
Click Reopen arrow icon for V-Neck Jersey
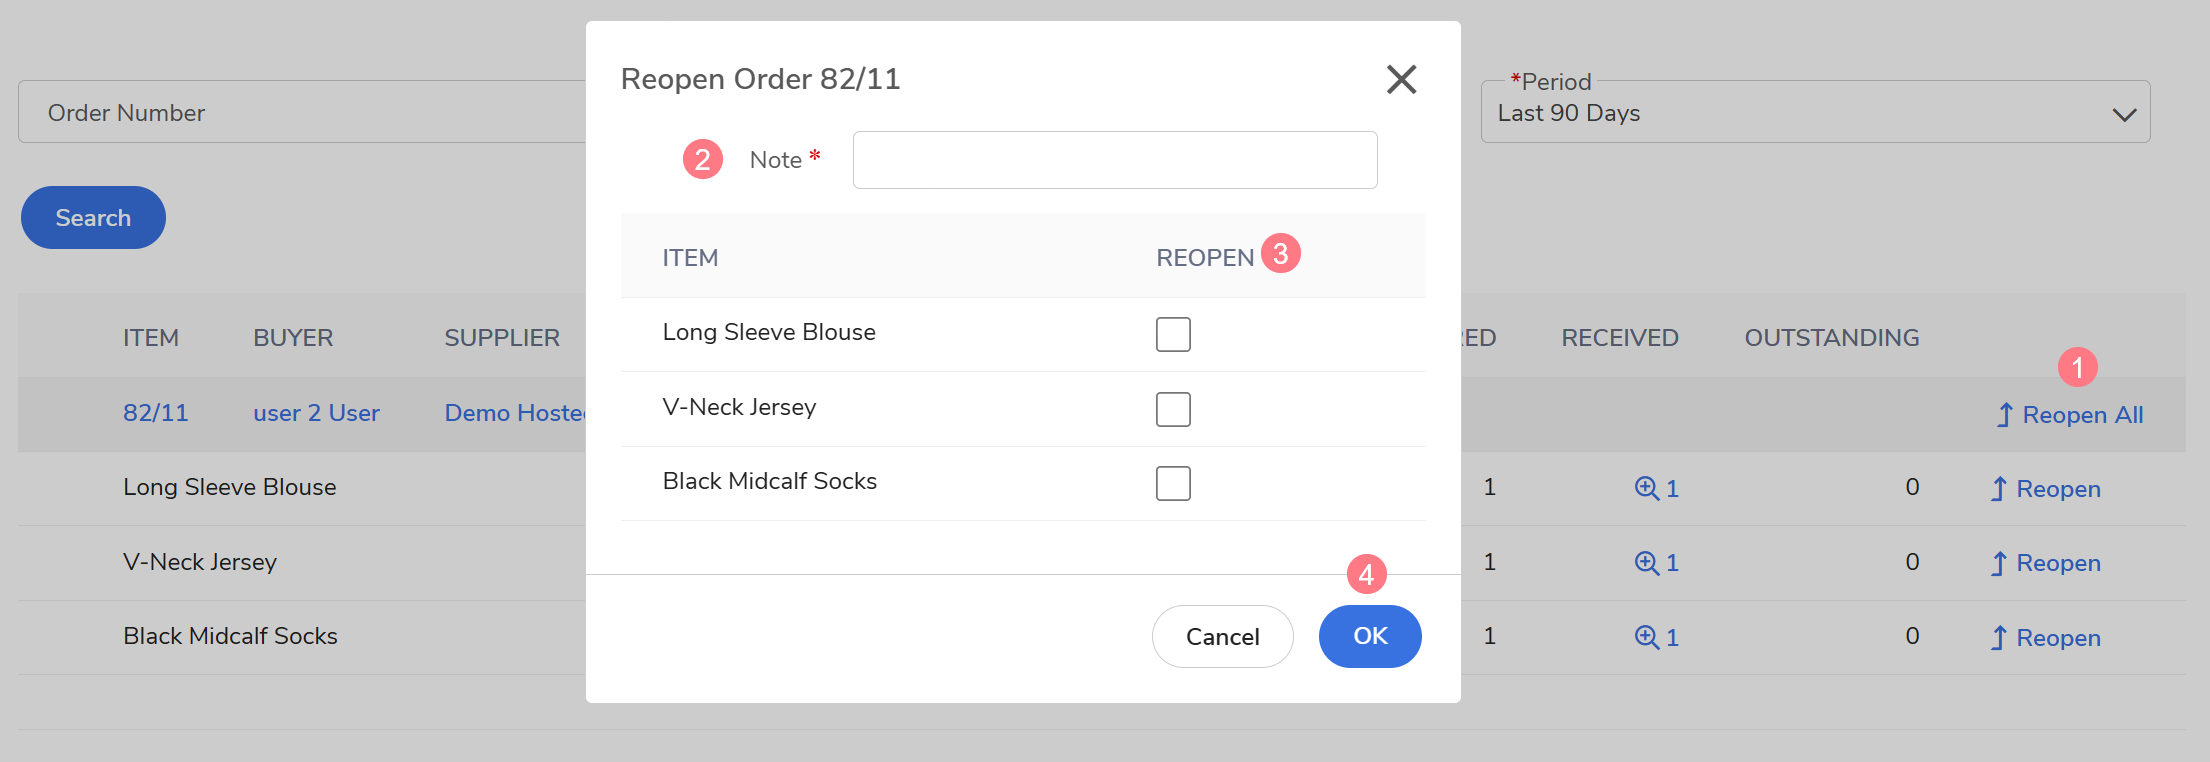1998,563
